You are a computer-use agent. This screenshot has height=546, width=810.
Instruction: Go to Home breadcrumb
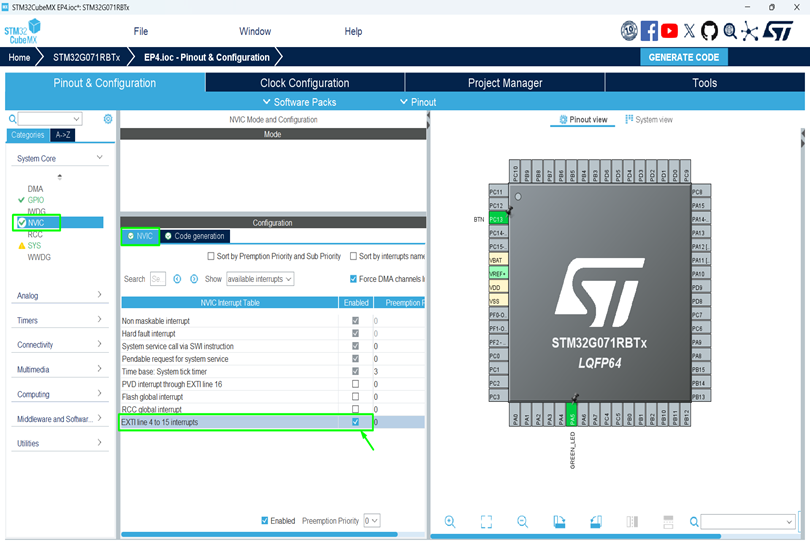19,57
